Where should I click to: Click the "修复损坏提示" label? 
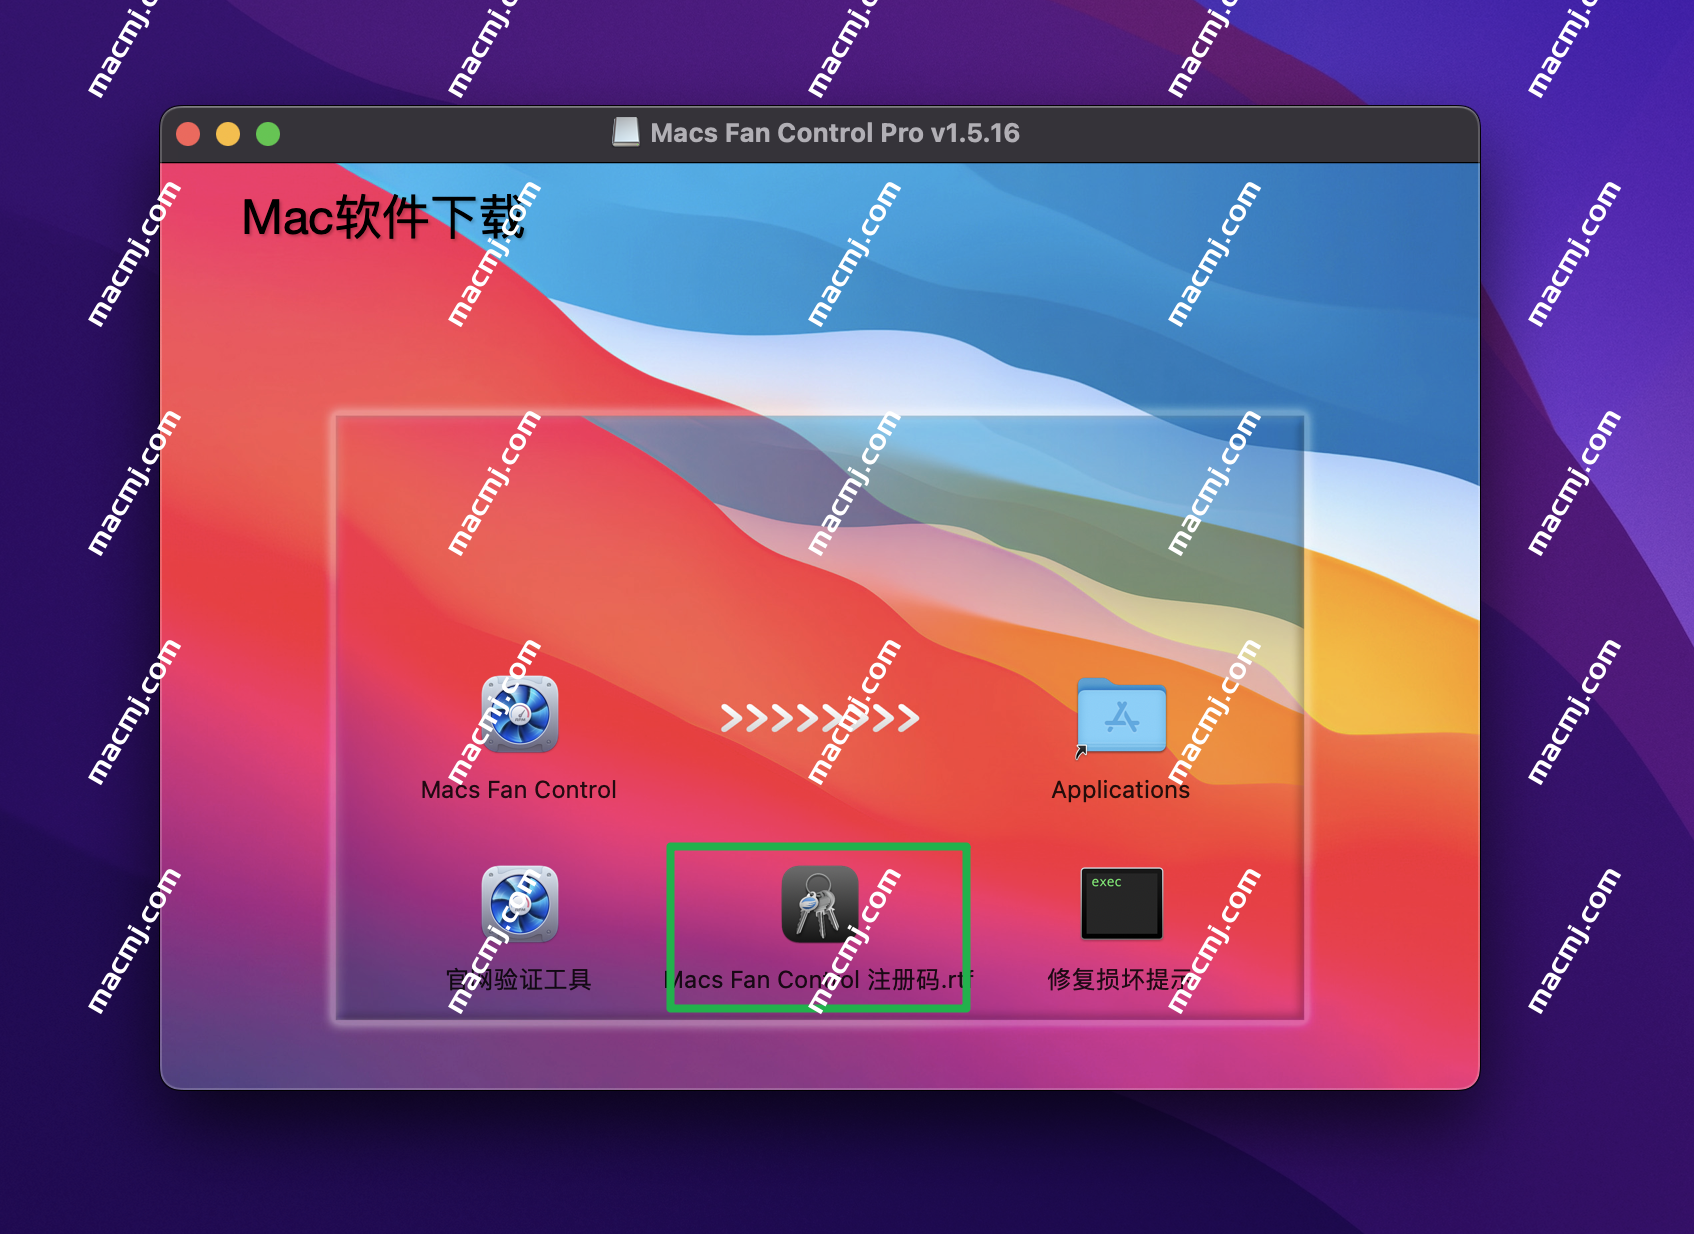click(x=1121, y=980)
